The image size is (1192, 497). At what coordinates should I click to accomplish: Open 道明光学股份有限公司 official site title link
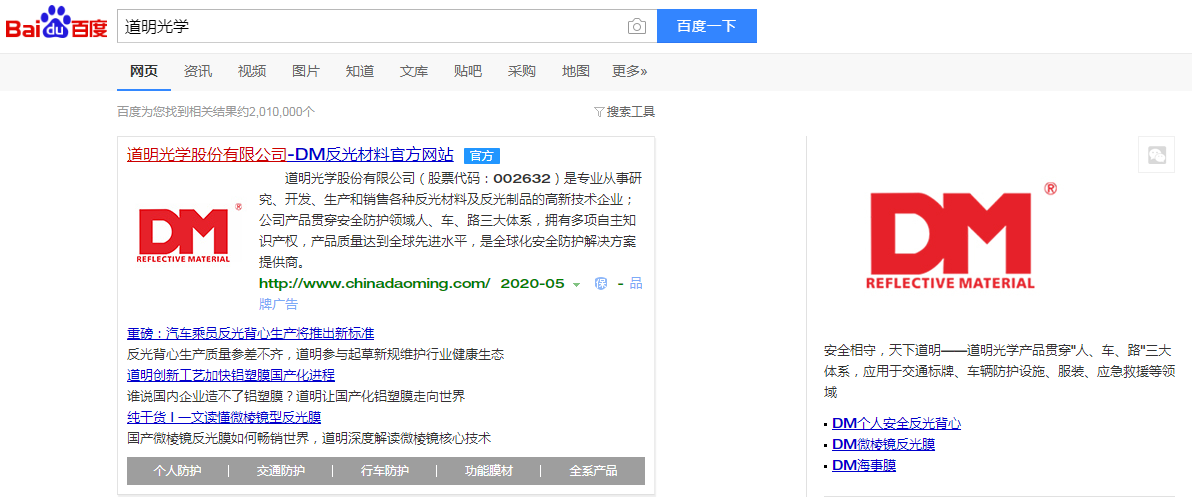click(x=290, y=155)
